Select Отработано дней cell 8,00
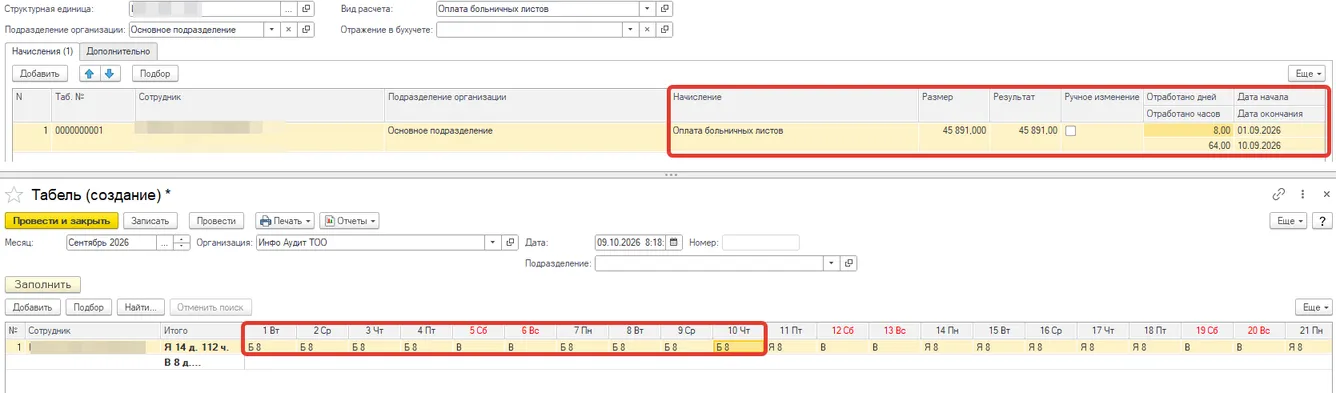Image resolution: width=1336 pixels, height=393 pixels. (x=1189, y=131)
